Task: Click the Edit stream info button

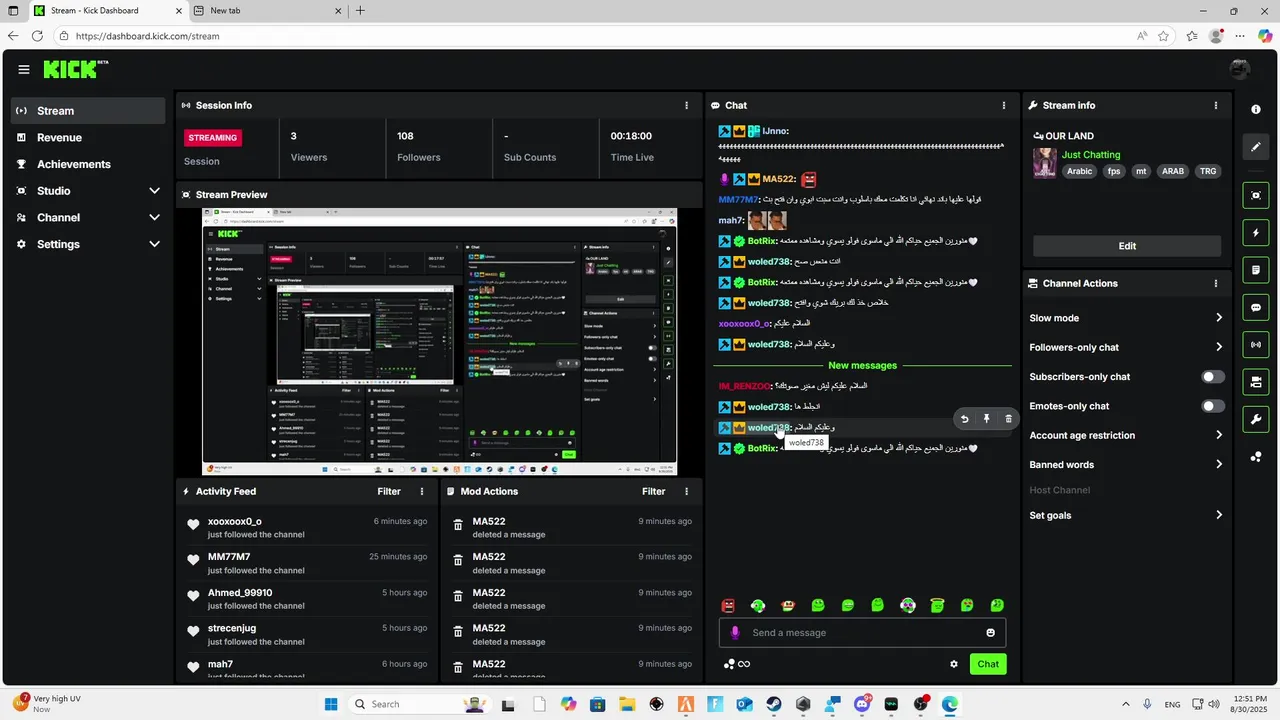Action: (1127, 246)
